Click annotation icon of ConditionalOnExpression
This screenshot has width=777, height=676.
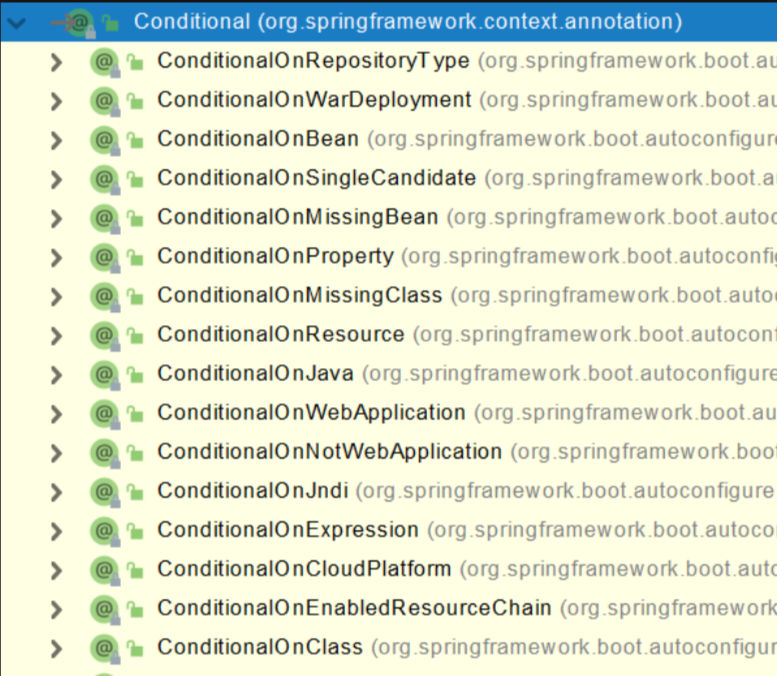105,532
